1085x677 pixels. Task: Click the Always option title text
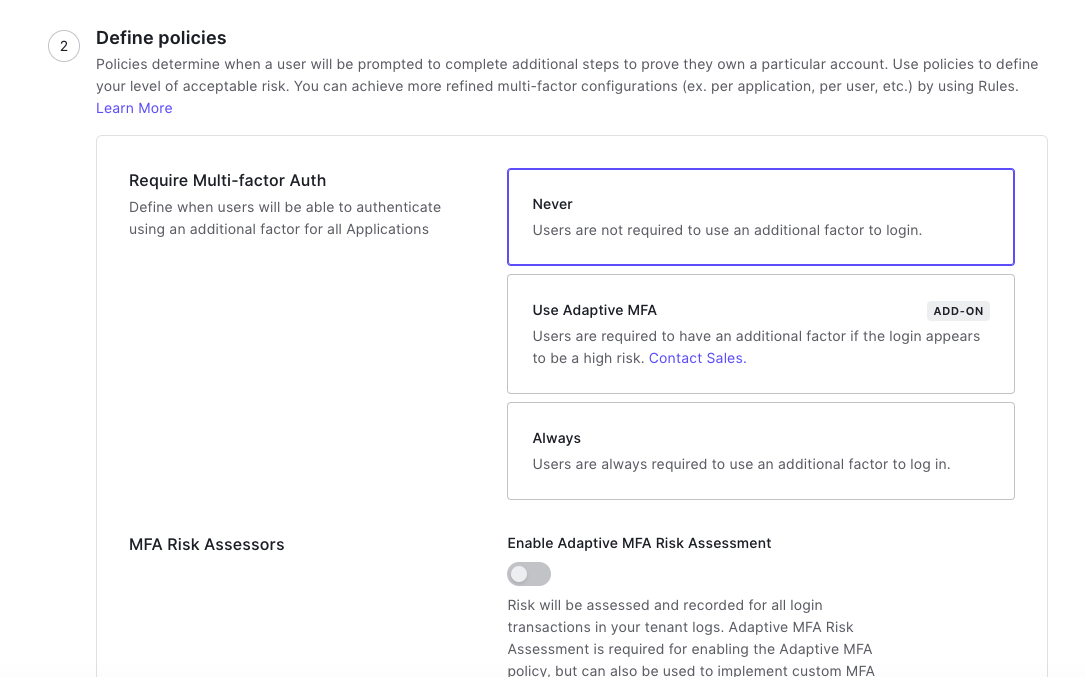pyautogui.click(x=556, y=438)
